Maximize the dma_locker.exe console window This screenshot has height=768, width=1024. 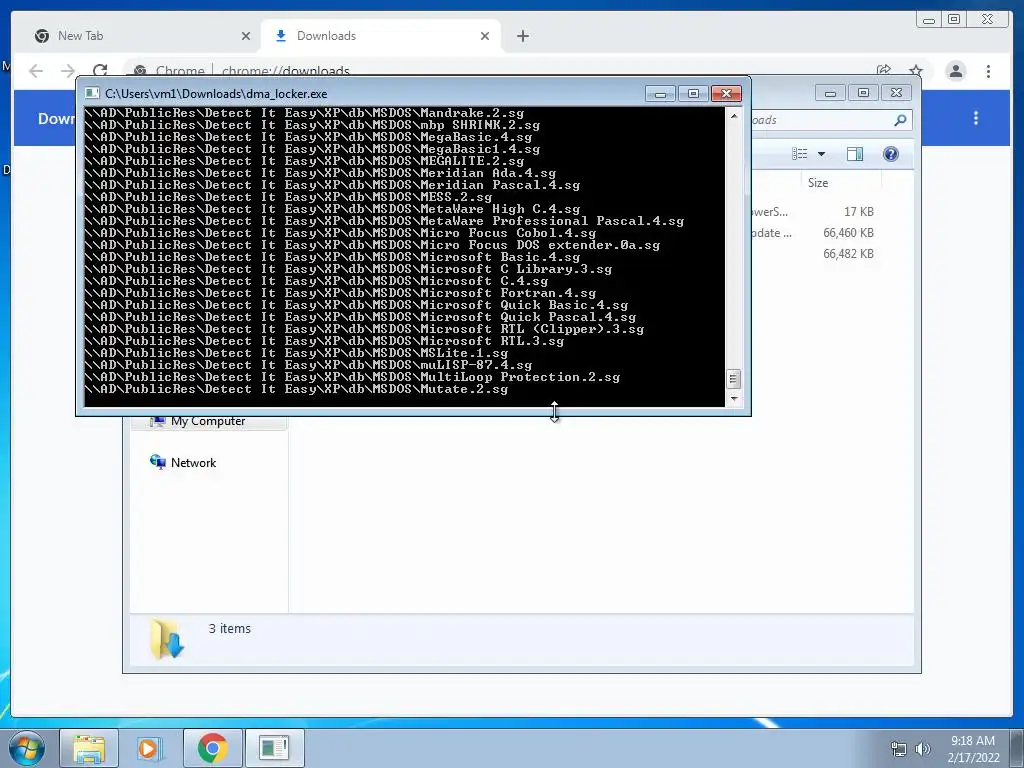(693, 93)
